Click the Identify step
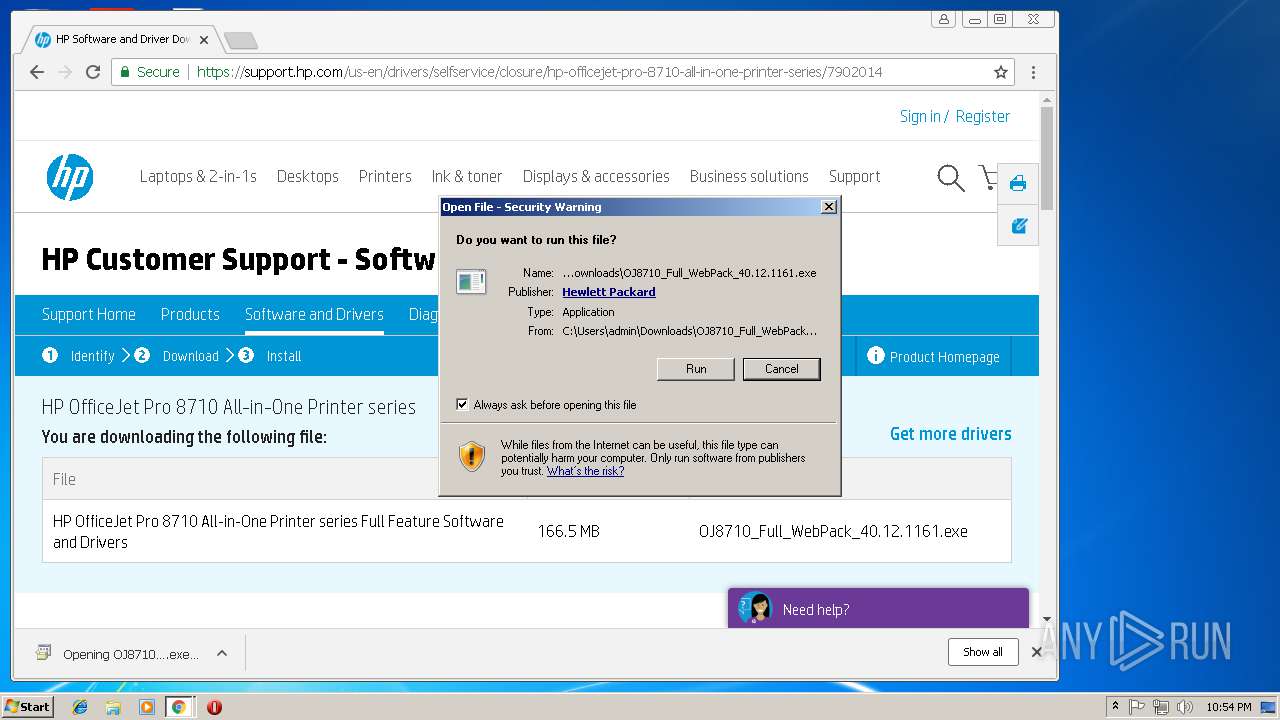The height and width of the screenshot is (720, 1280). (x=92, y=356)
